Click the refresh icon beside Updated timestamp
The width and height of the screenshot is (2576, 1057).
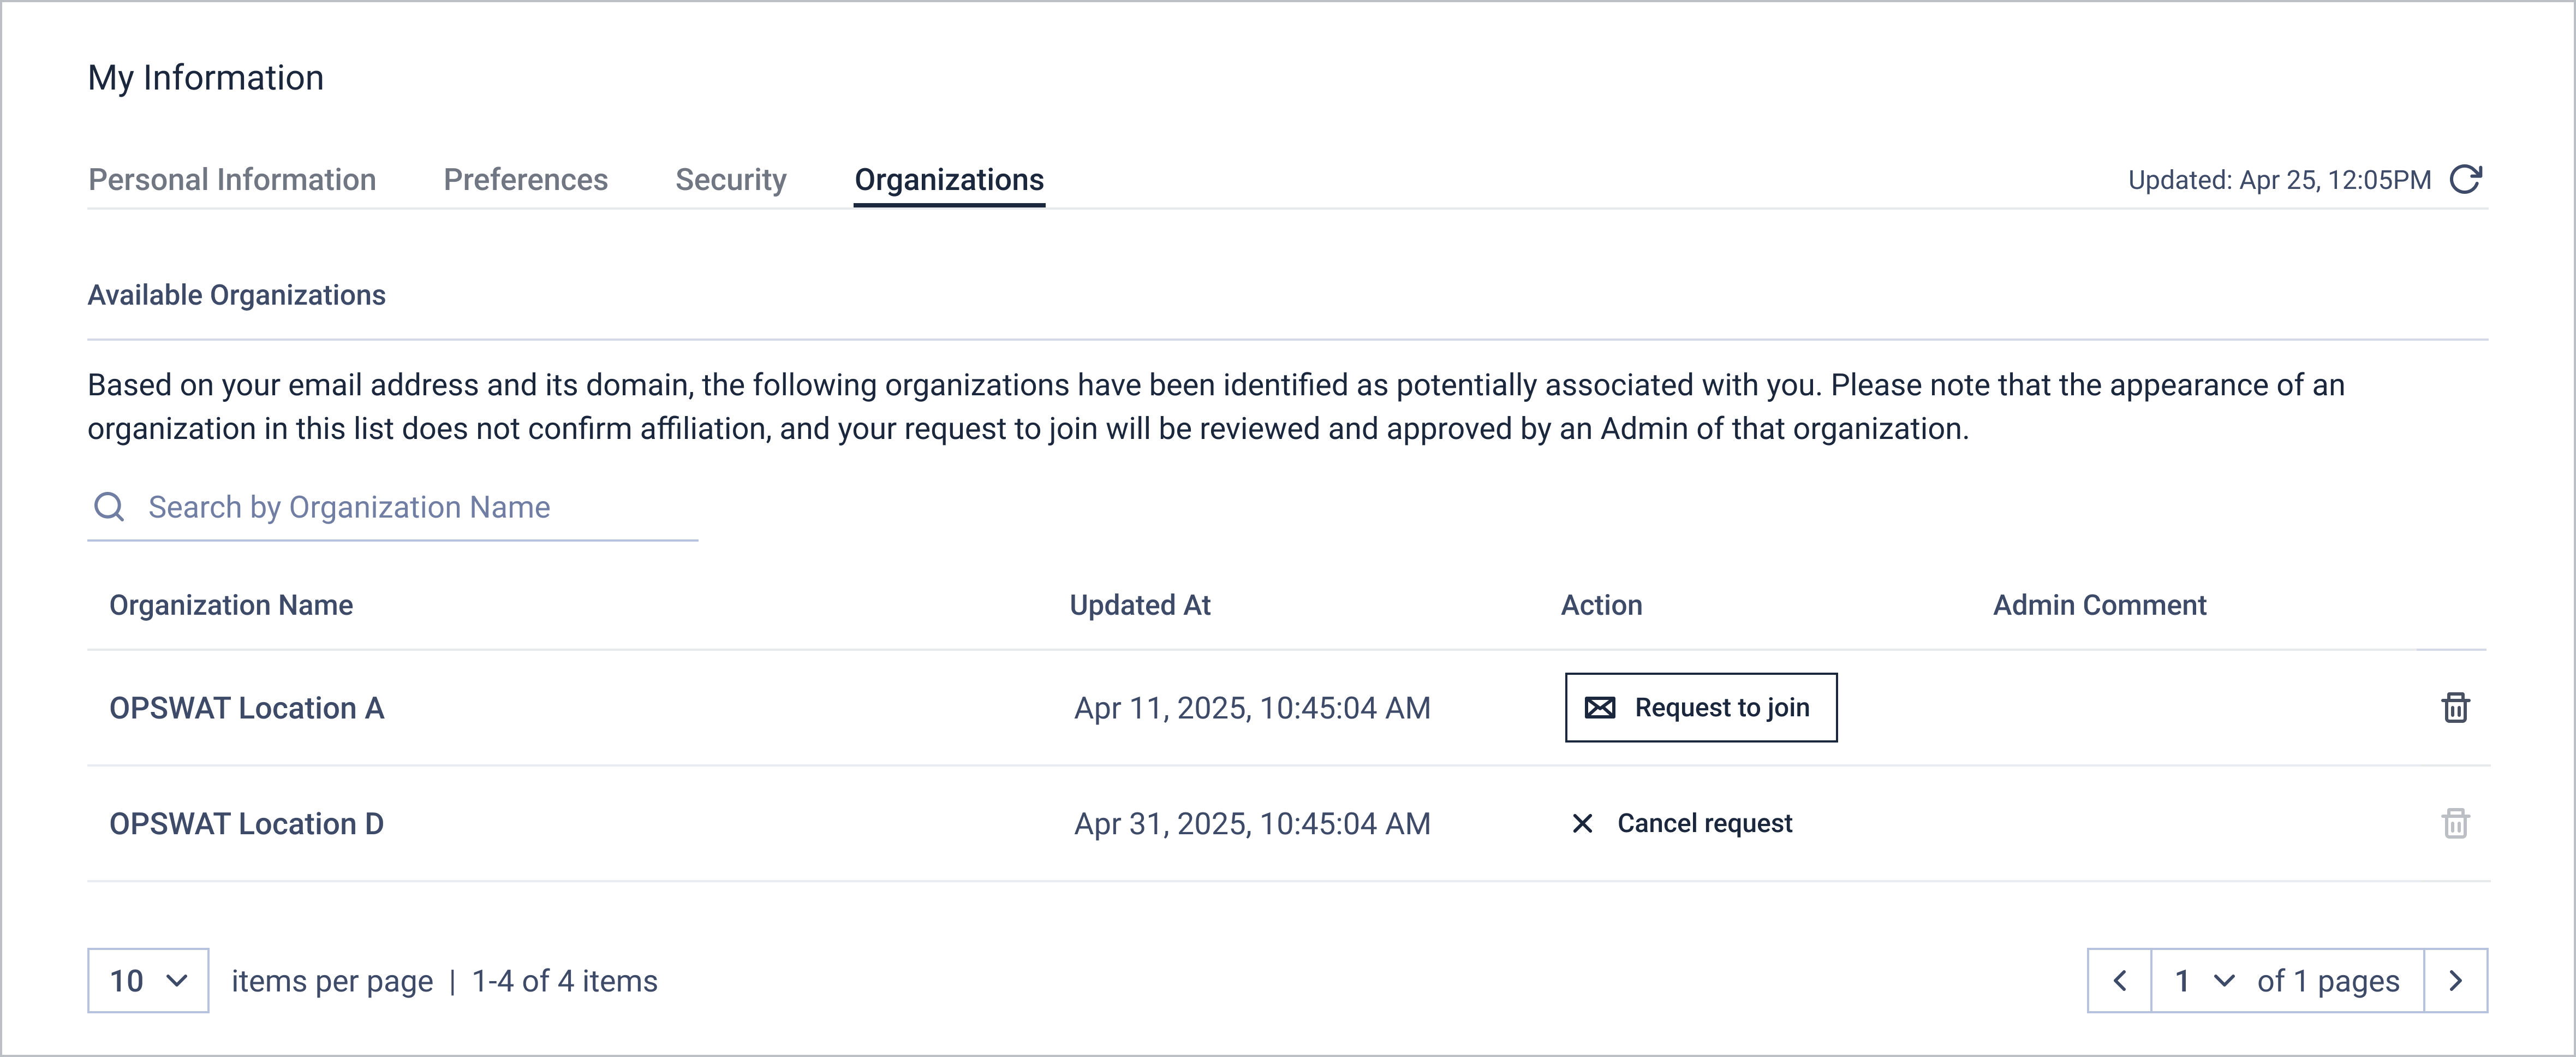[x=2466, y=180]
